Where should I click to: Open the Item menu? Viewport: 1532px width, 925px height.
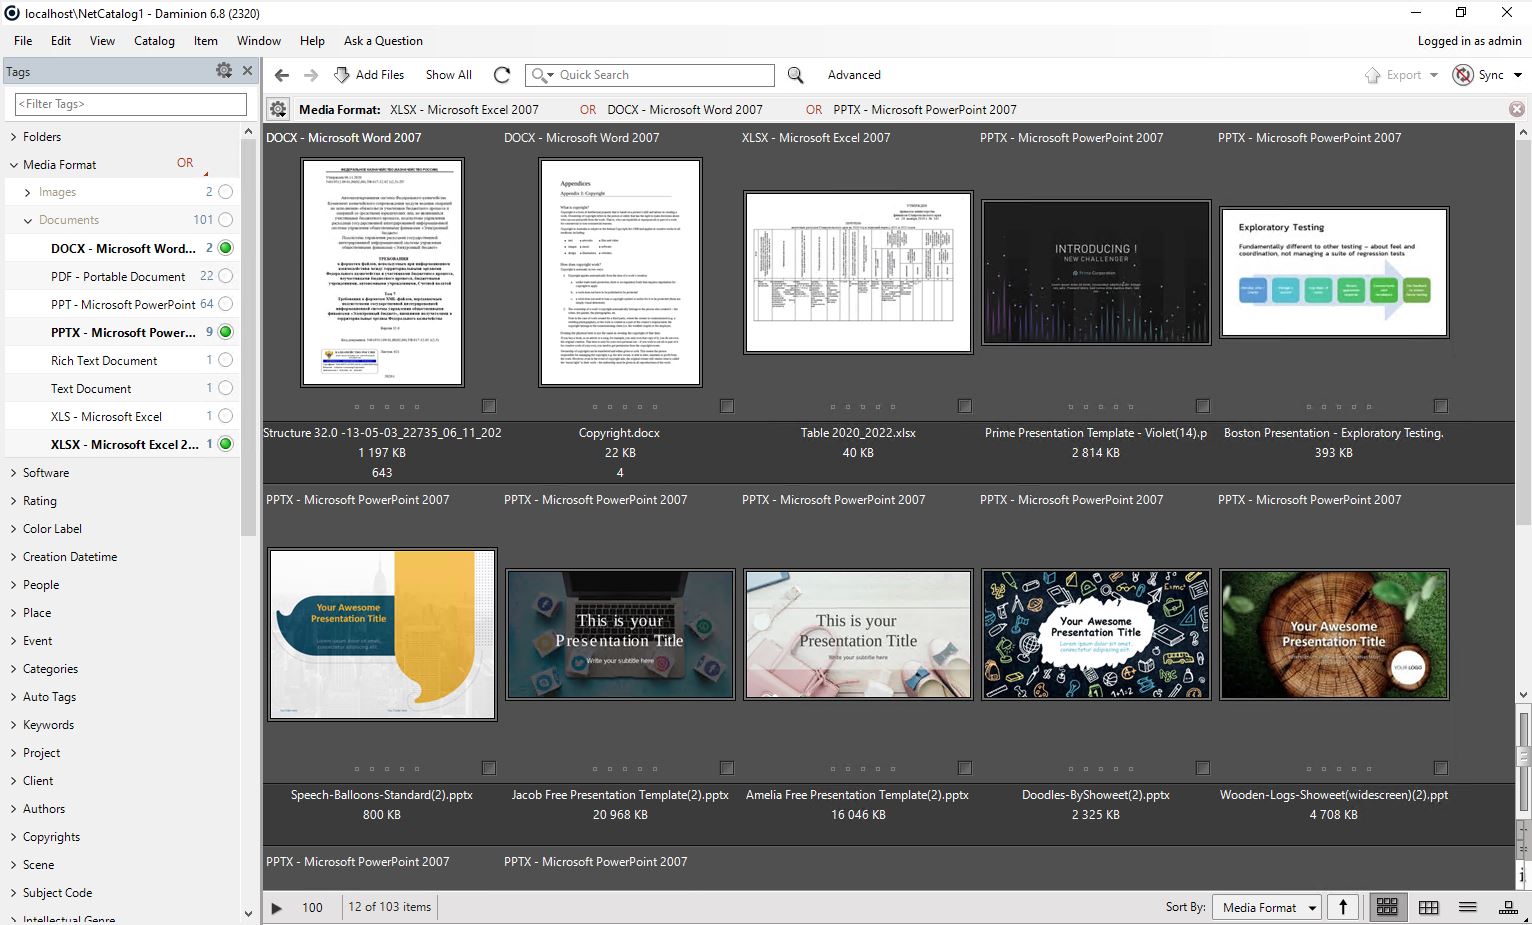coord(205,41)
